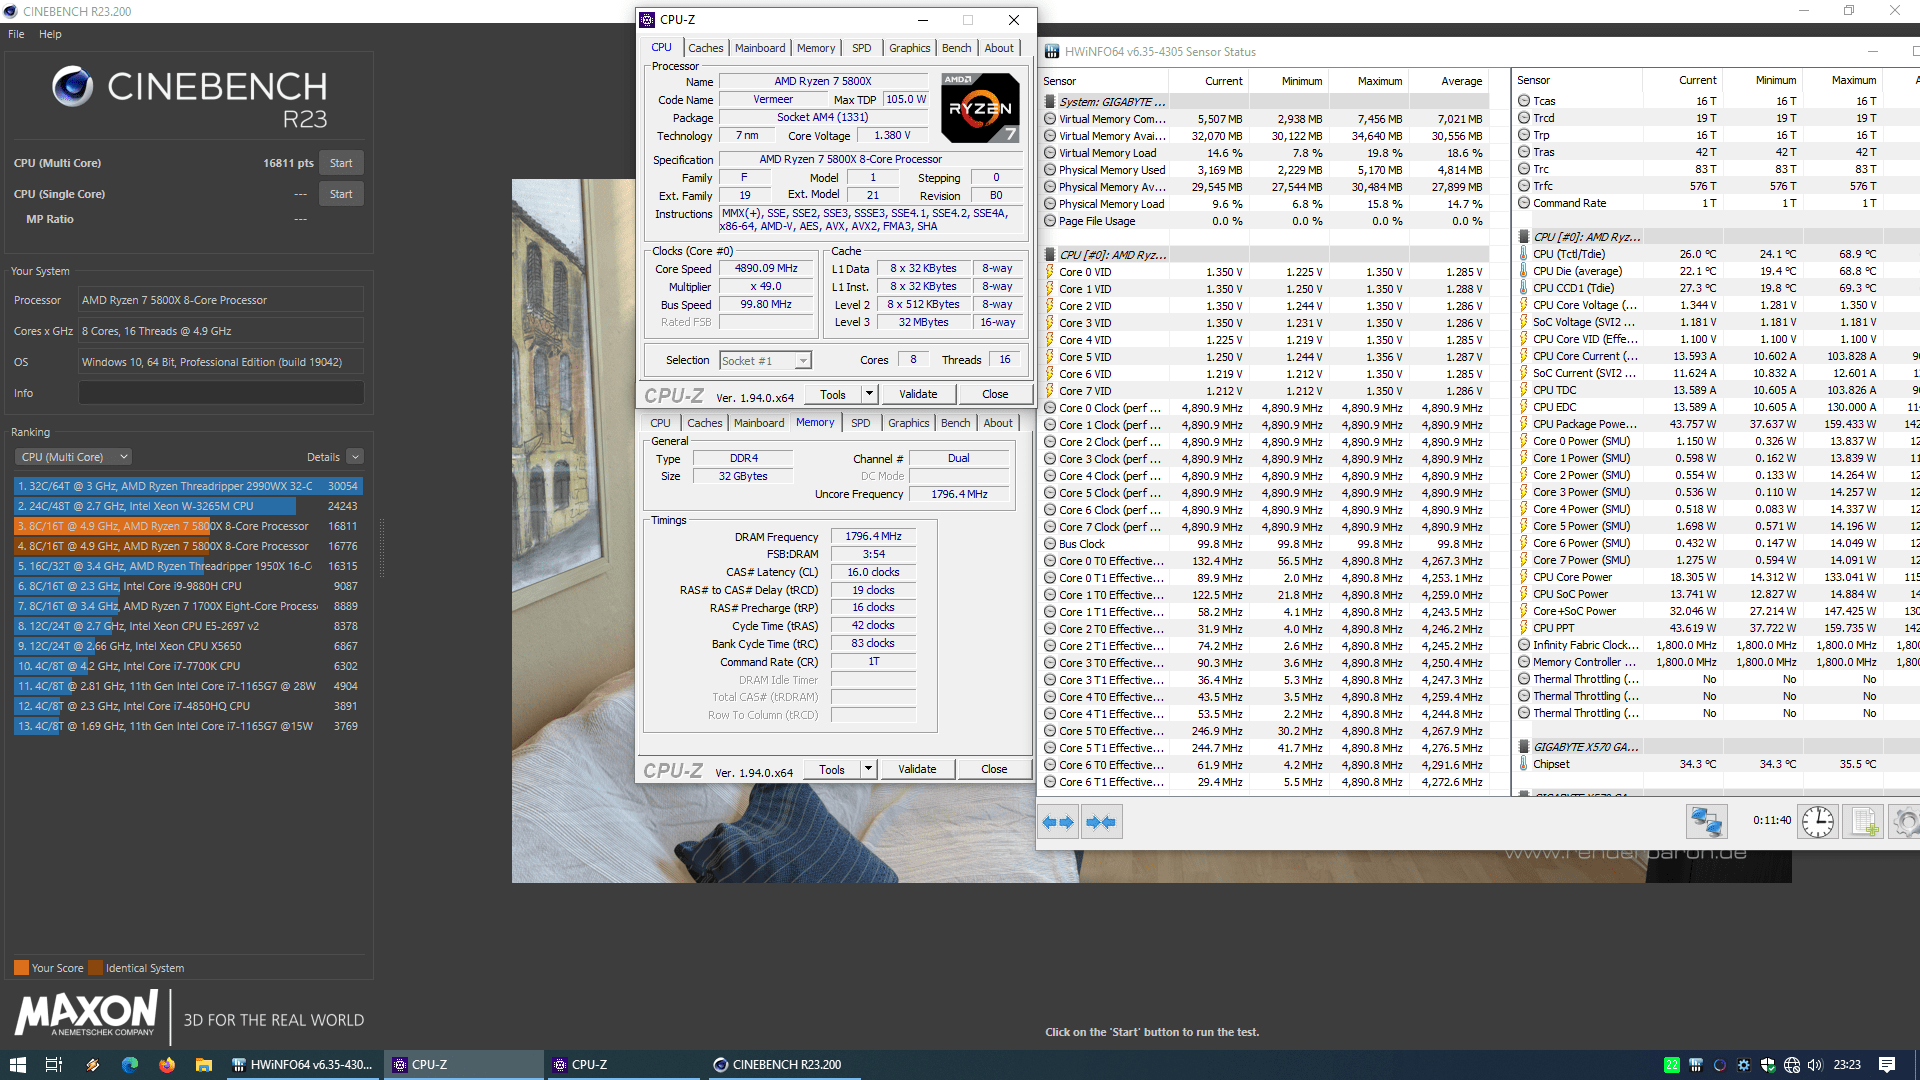Screen dimensions: 1920x1080
Task: Open HWiNFO remote network monitoring icon
Action: pos(1706,822)
